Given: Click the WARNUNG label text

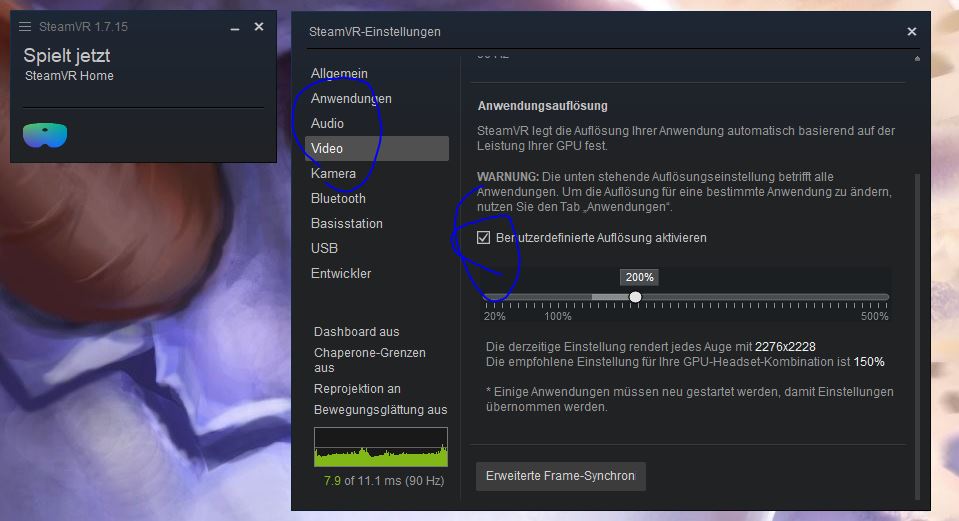Looking at the screenshot, I should 508,177.
